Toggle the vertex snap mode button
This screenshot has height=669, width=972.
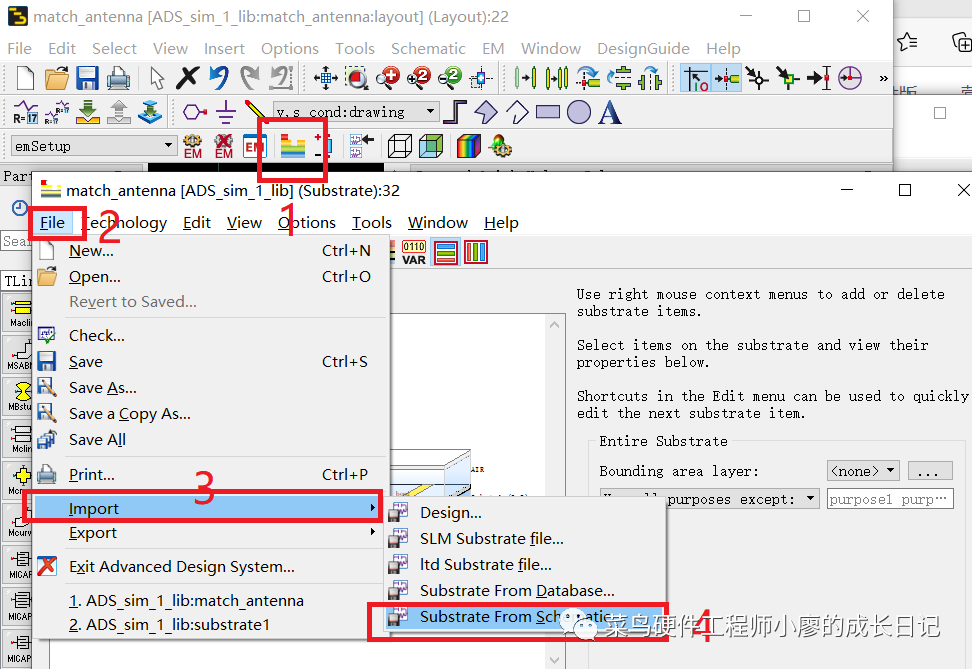(x=758, y=78)
